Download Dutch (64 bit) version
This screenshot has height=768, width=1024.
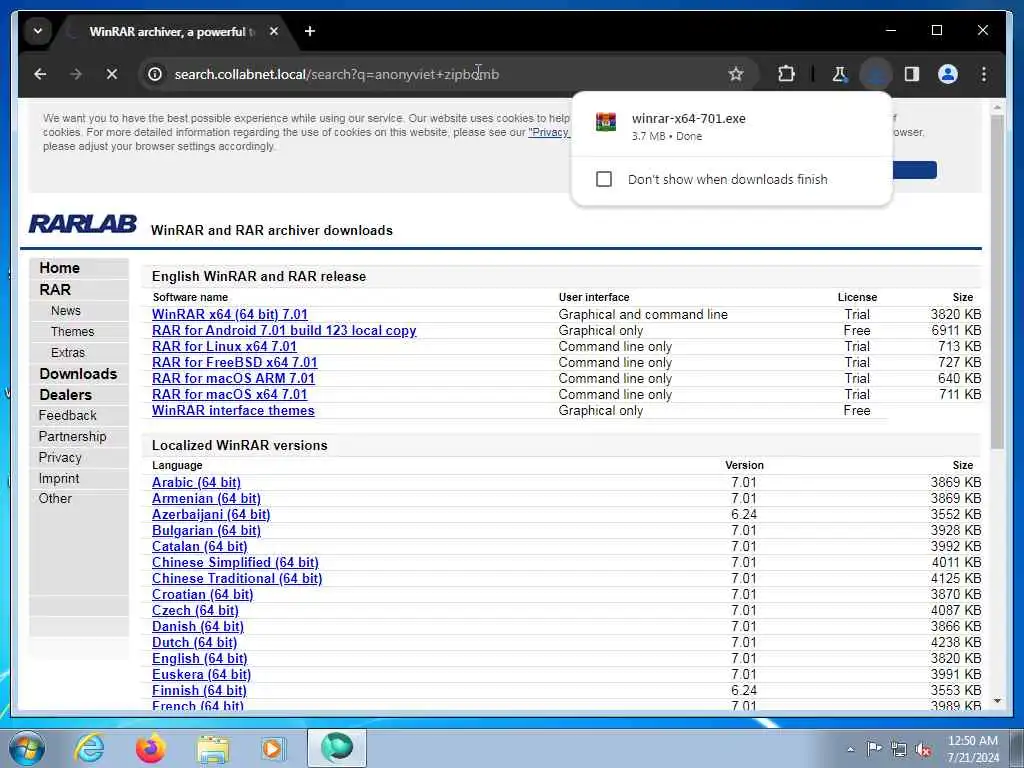[x=194, y=643]
